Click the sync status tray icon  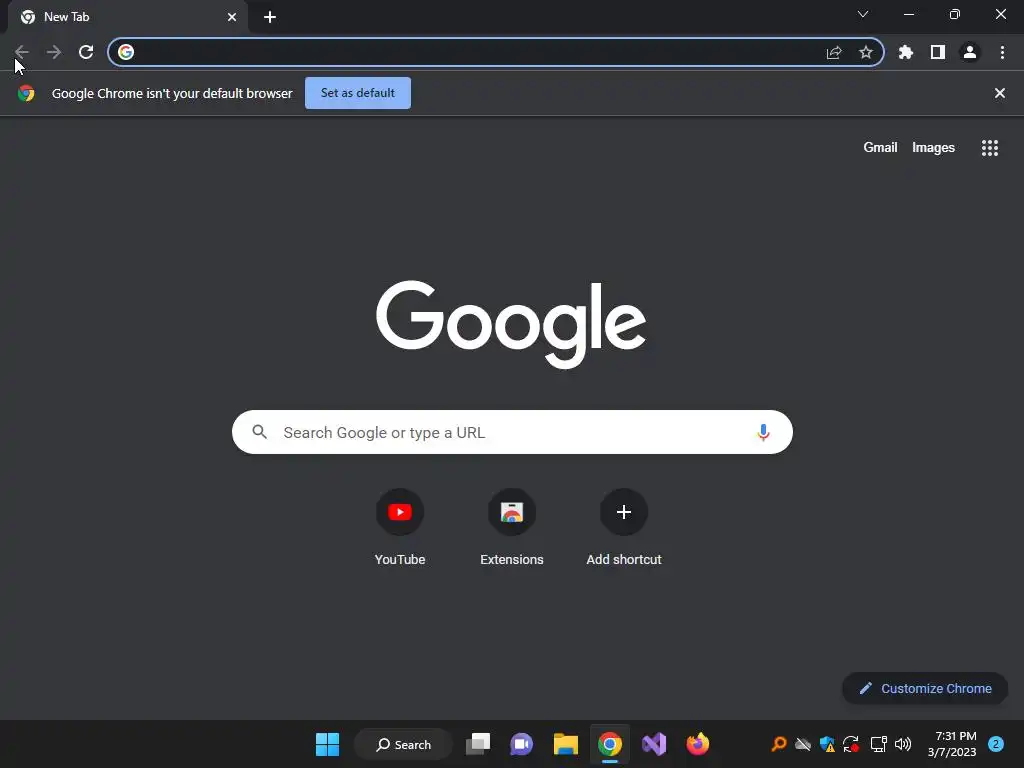(851, 744)
